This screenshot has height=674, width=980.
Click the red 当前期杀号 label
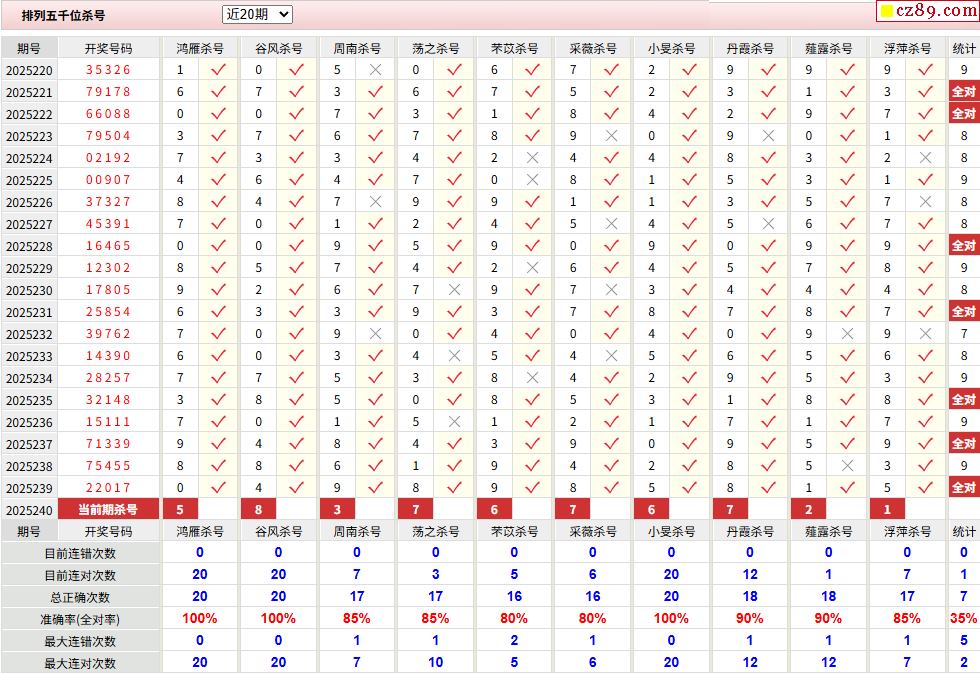click(108, 510)
